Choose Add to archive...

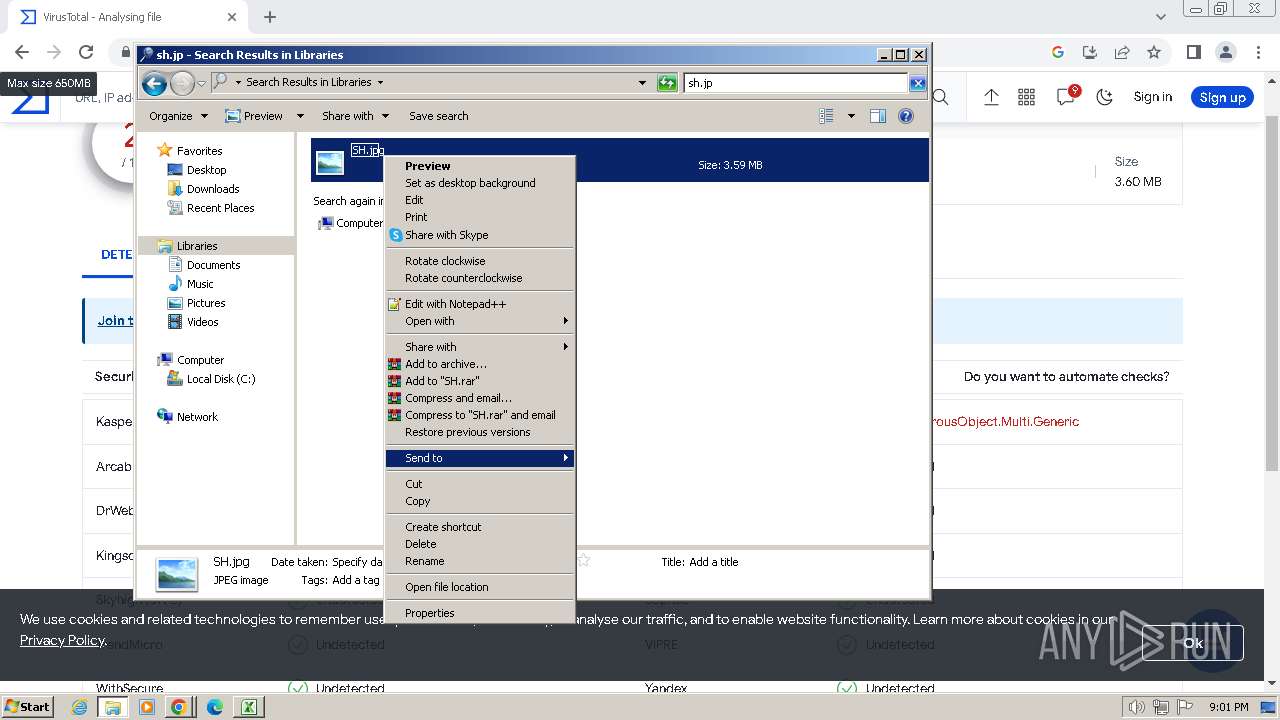point(480,364)
